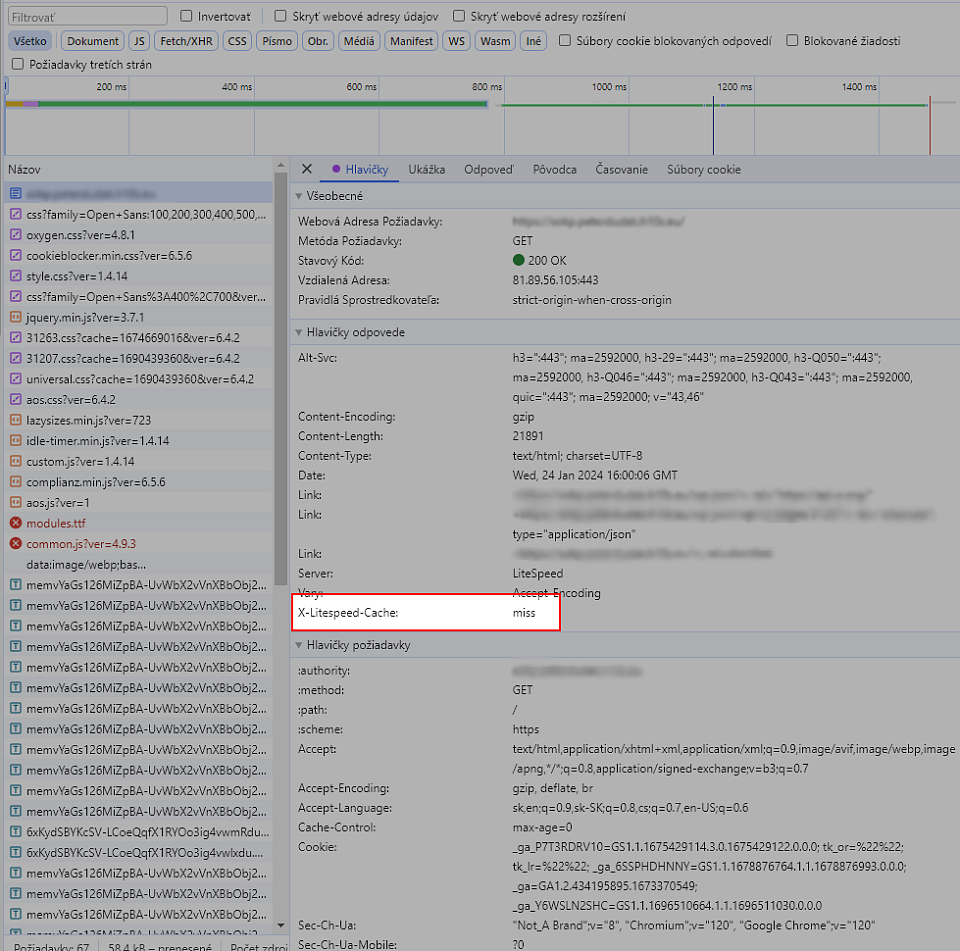
Task: Click the scroll up arrow of request list
Action: (x=280, y=165)
